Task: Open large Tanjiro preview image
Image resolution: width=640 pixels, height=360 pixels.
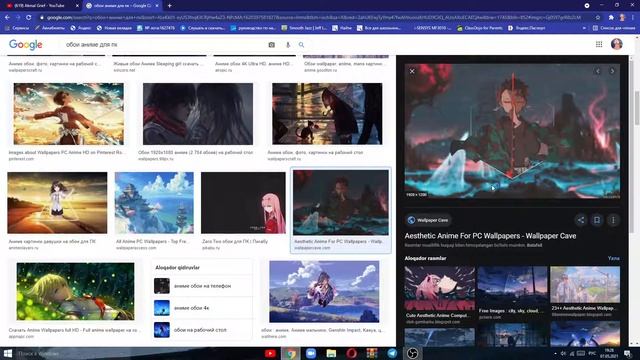Action: pos(512,131)
